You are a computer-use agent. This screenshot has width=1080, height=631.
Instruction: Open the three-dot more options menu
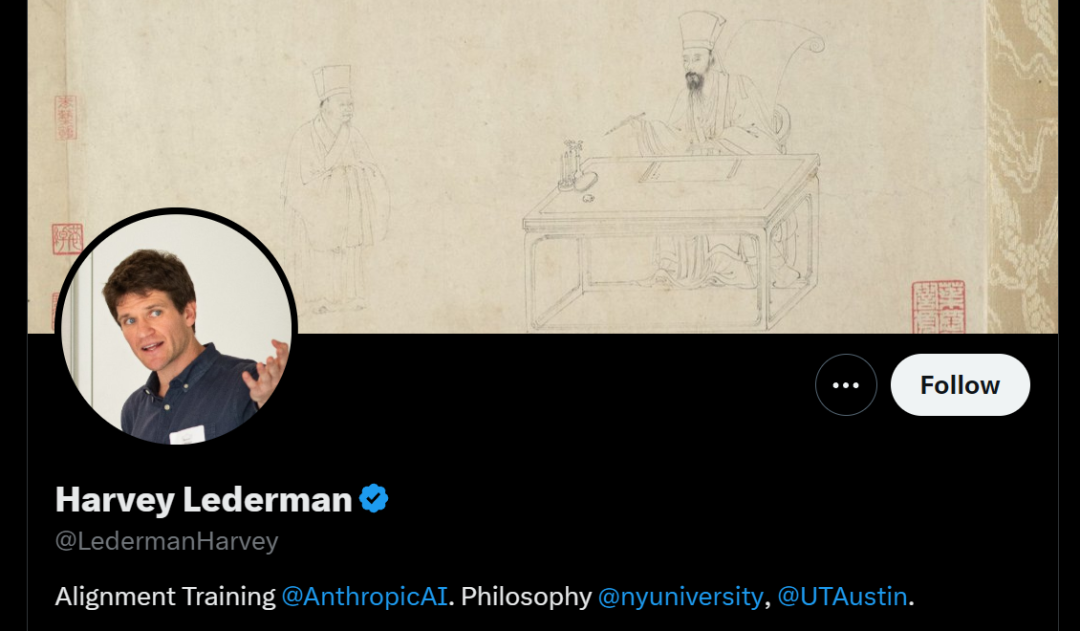[845, 385]
